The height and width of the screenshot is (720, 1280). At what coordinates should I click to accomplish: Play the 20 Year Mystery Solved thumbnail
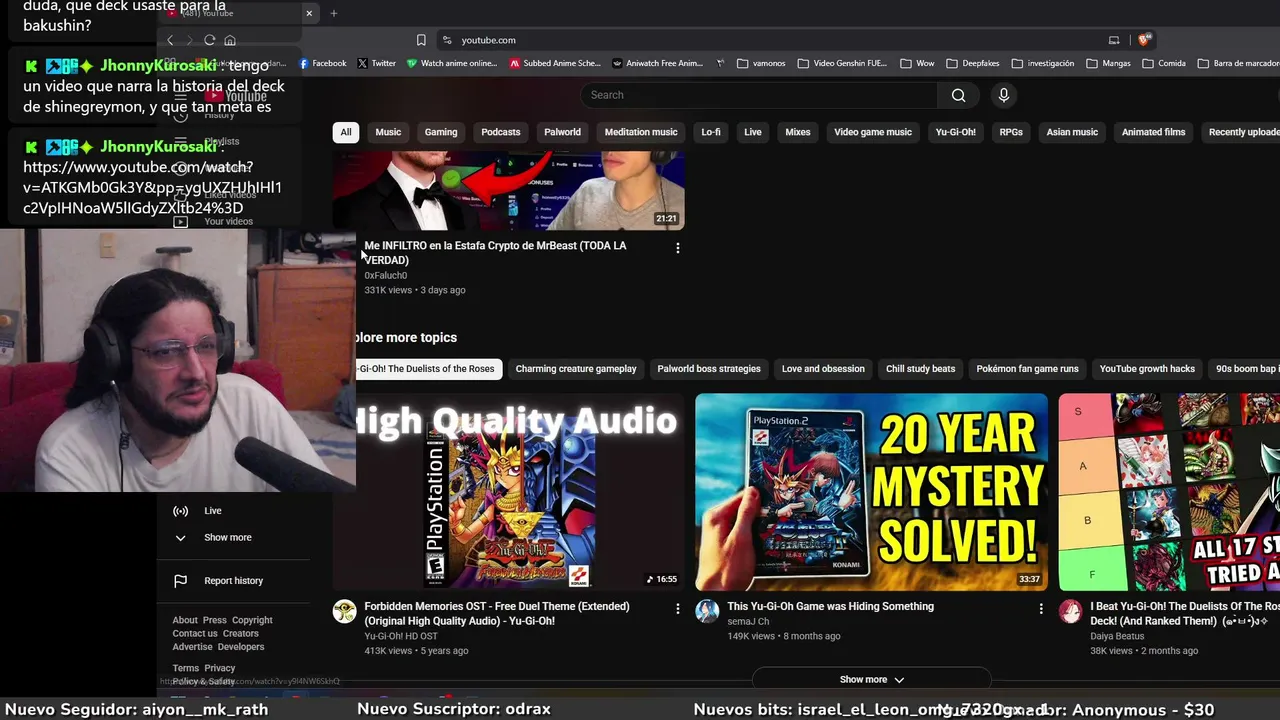coord(871,492)
